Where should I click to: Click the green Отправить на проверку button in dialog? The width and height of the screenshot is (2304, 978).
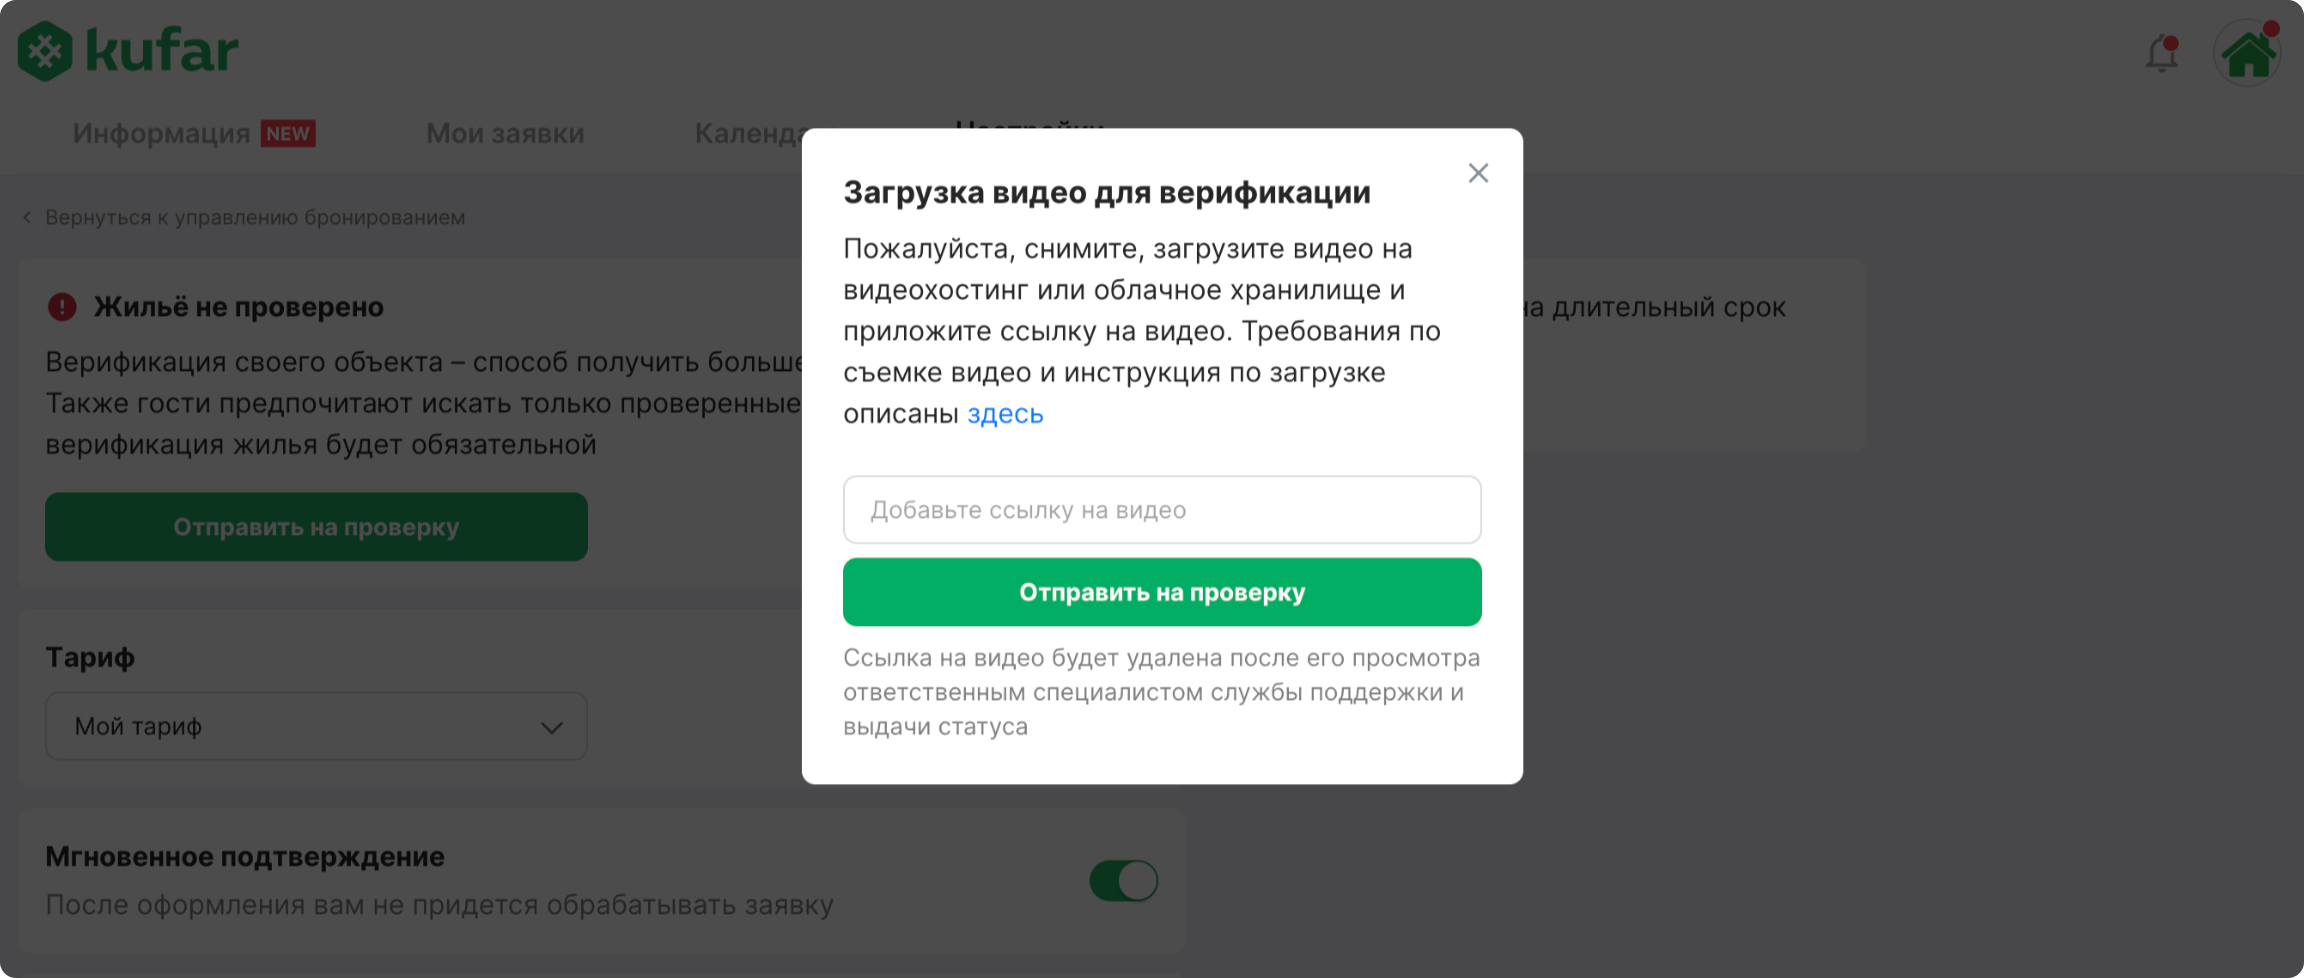tap(1162, 592)
